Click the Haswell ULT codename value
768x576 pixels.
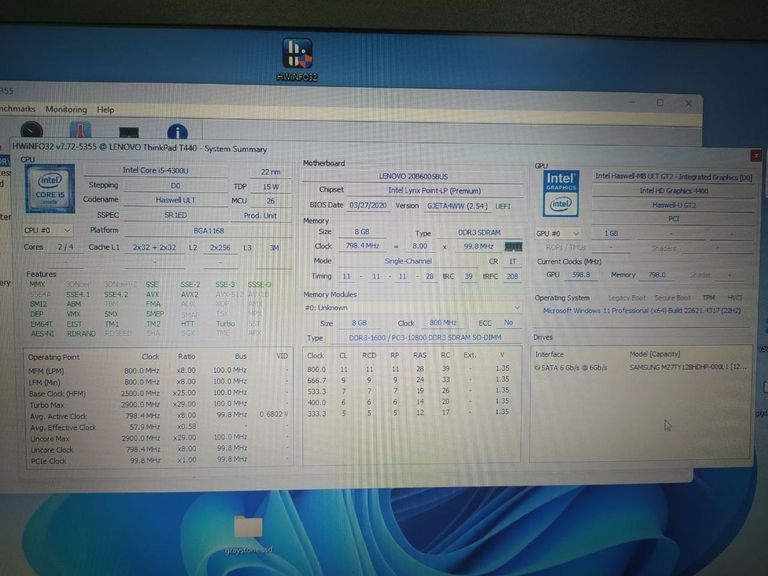click(175, 200)
